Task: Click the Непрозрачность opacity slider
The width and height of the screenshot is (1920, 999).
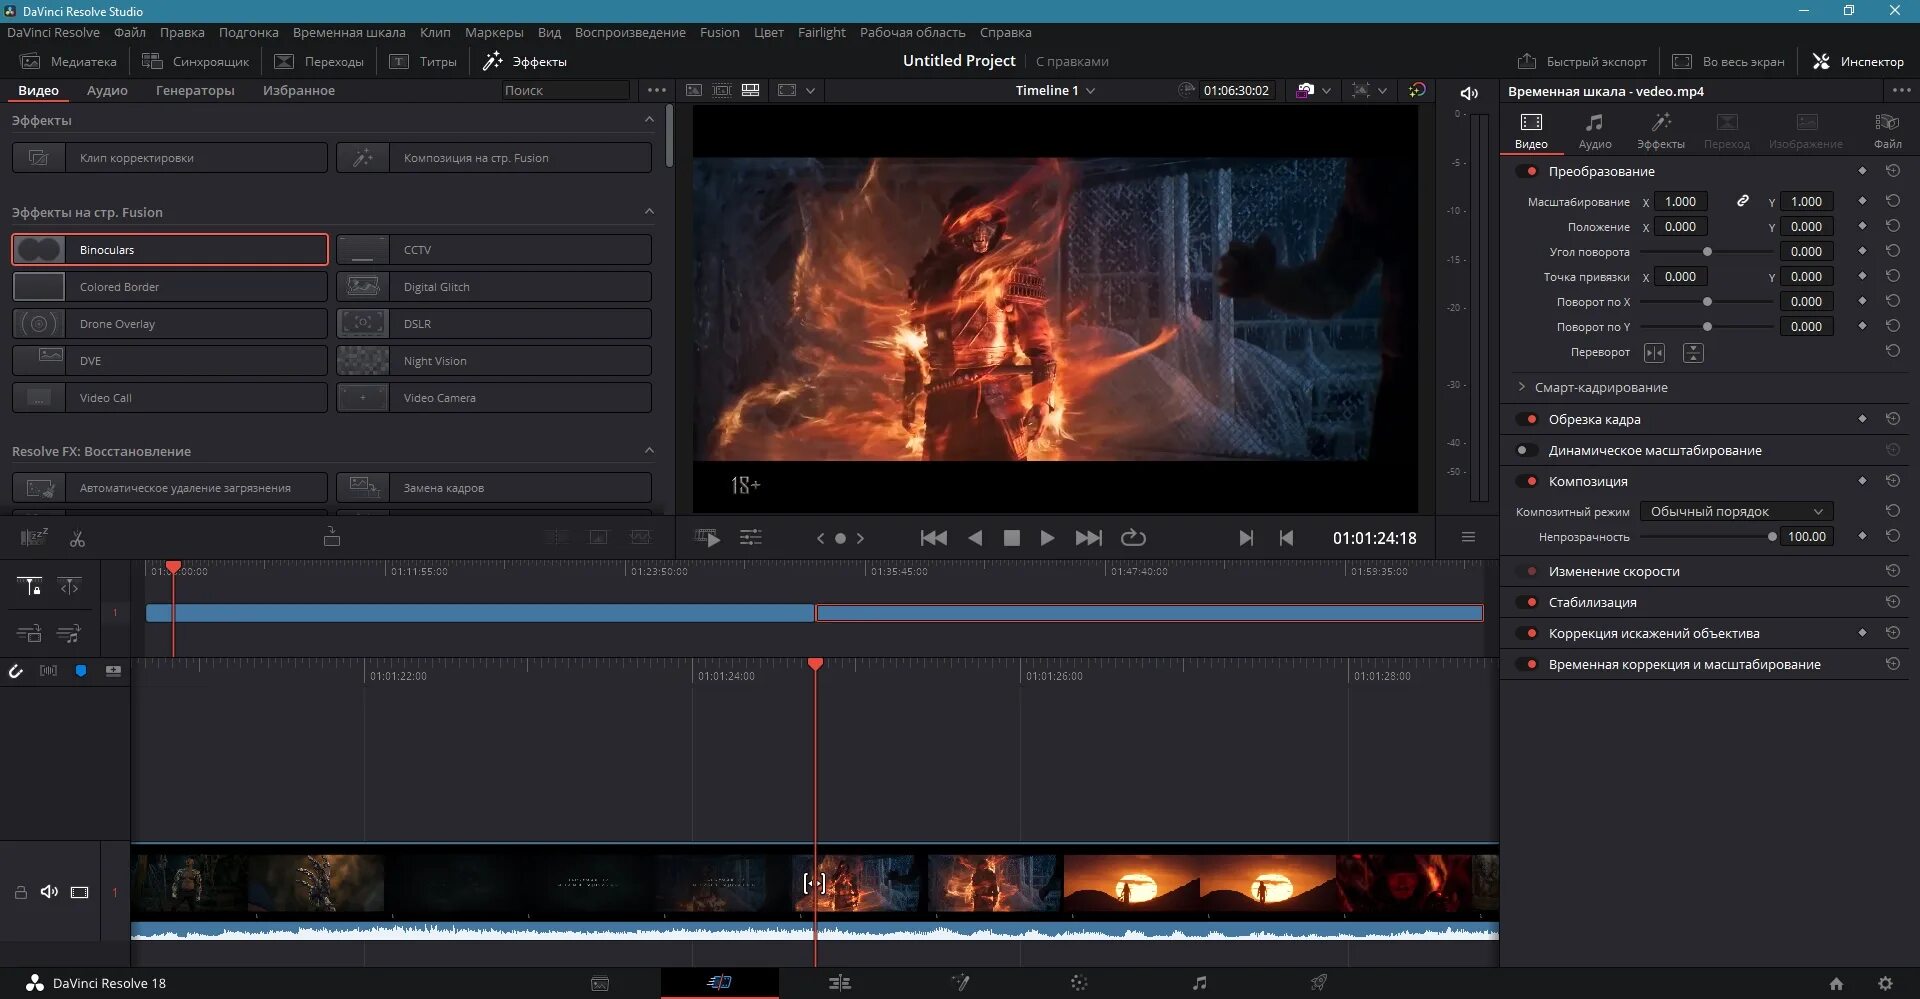Action: pyautogui.click(x=1706, y=537)
